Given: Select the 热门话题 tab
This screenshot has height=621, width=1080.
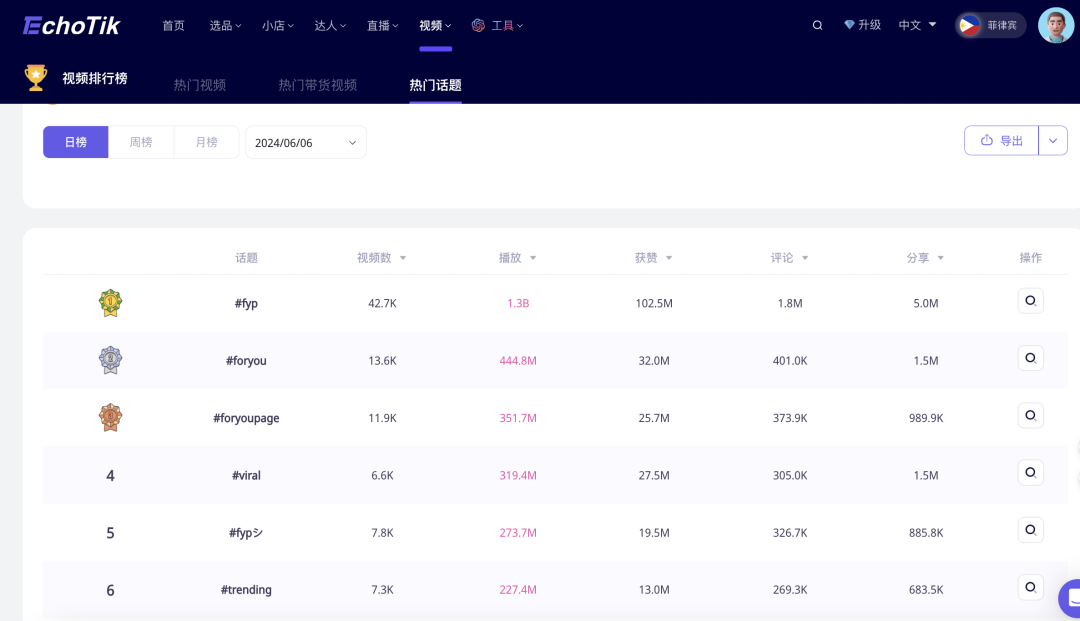Looking at the screenshot, I should (435, 85).
